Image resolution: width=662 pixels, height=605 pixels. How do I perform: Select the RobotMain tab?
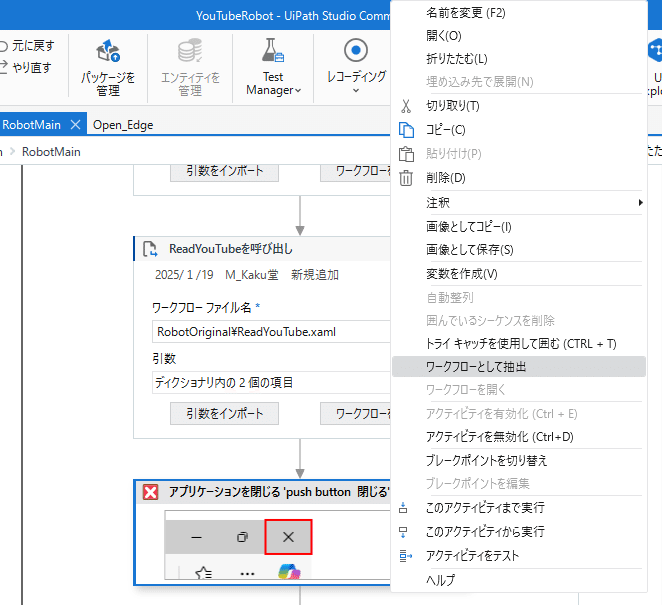(x=31, y=125)
